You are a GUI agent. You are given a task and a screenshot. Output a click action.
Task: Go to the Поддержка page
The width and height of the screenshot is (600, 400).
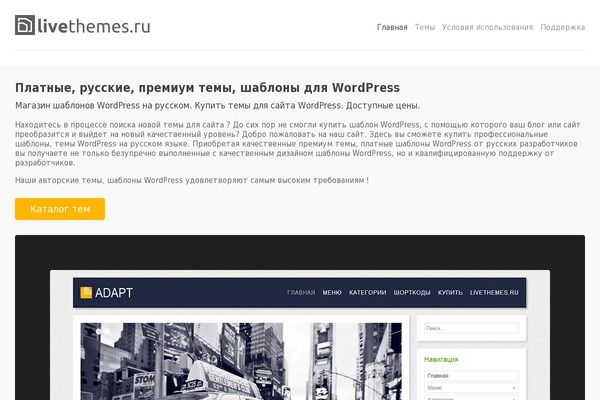(562, 27)
